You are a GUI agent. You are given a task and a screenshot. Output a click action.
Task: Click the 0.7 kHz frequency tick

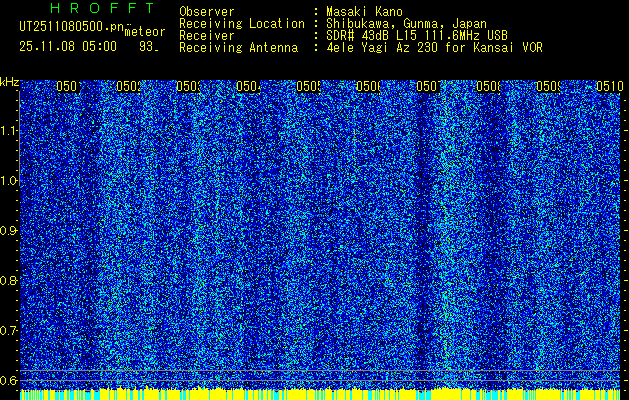pos(10,330)
